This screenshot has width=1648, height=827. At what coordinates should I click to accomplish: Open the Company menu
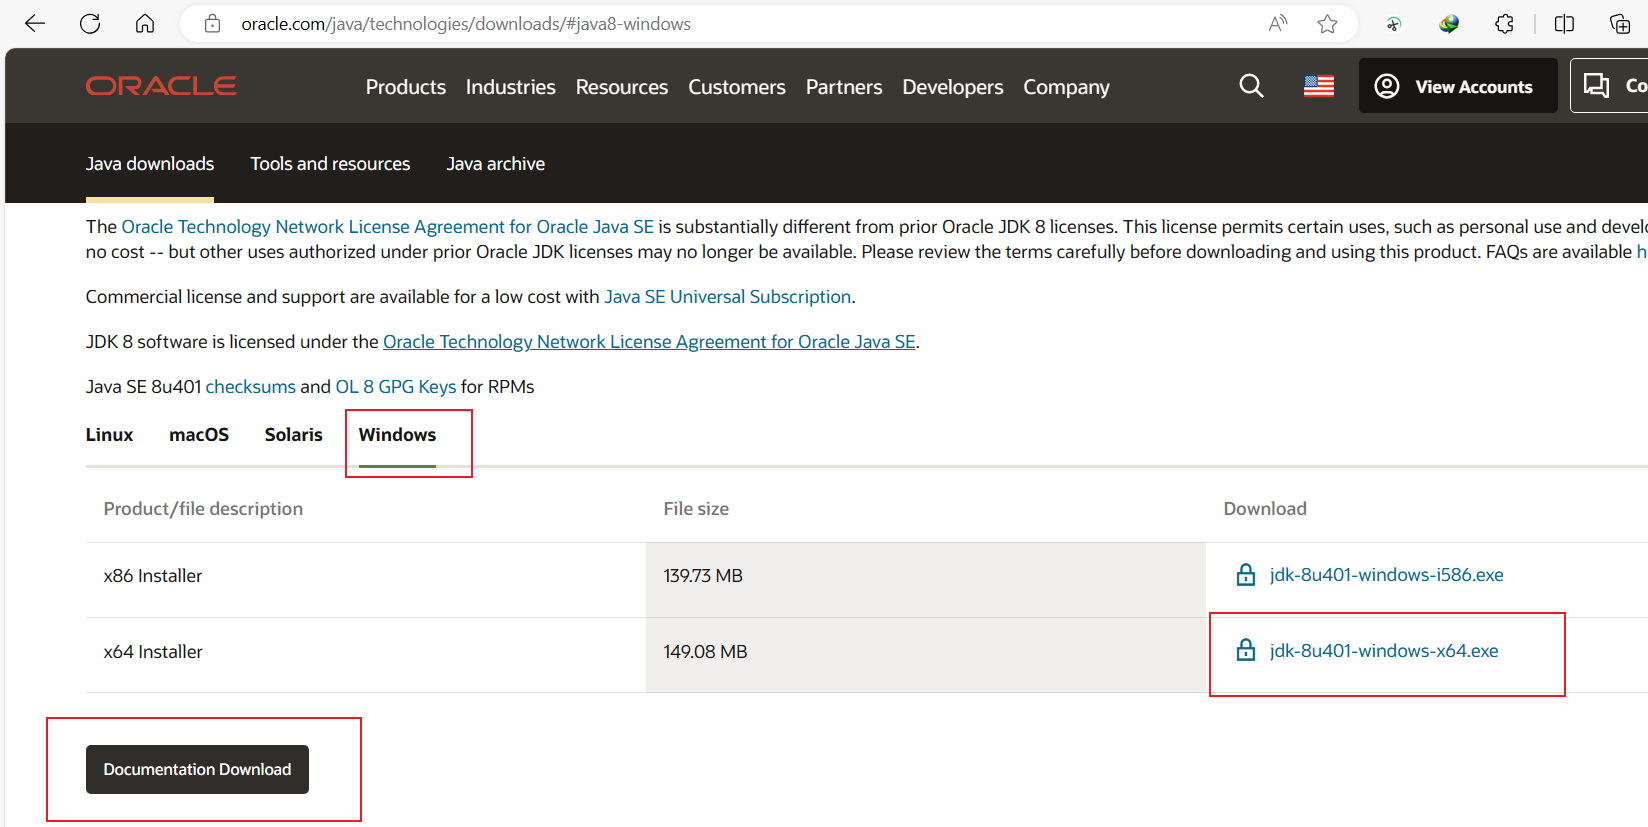(1066, 87)
